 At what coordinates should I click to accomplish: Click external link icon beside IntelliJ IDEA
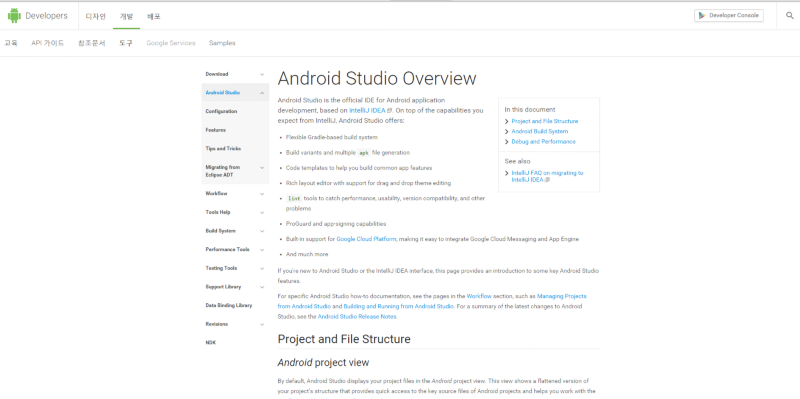[x=390, y=110]
